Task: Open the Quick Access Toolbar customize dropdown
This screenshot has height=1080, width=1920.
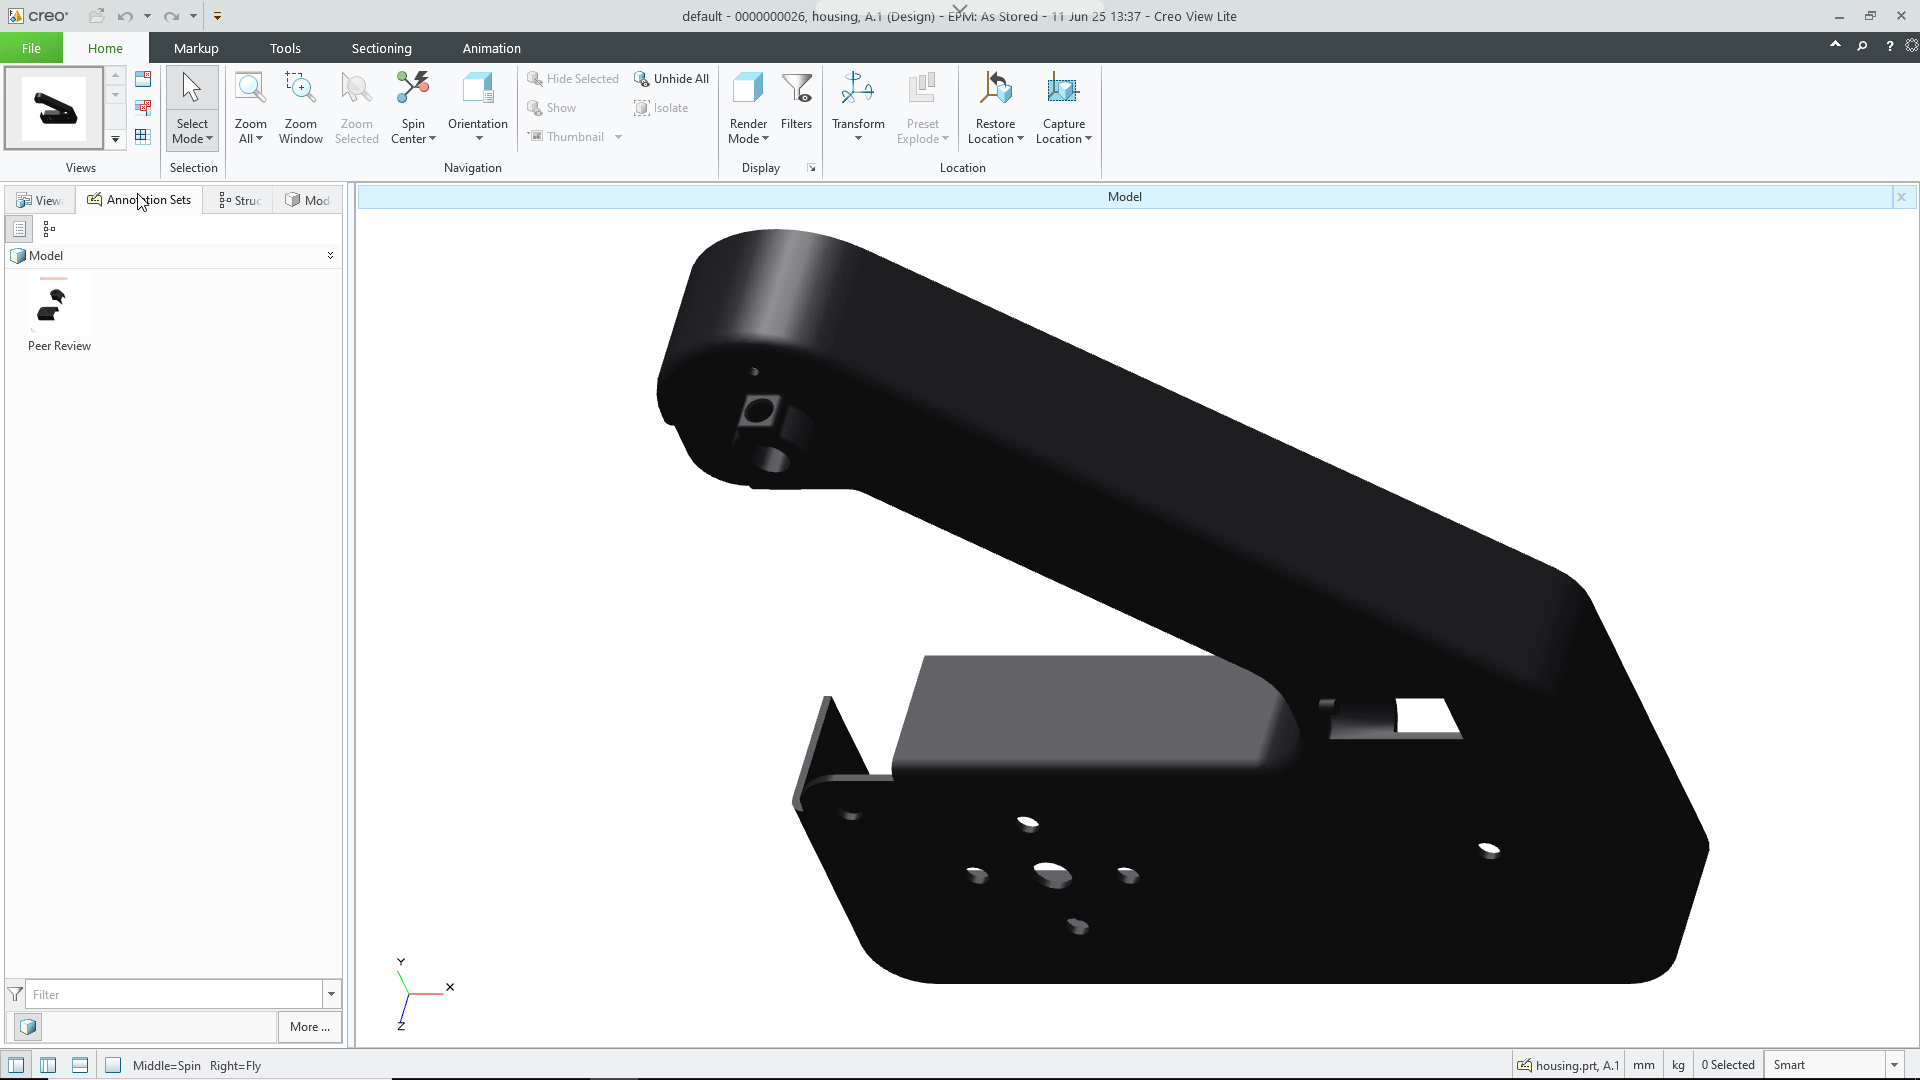Action: [x=217, y=16]
